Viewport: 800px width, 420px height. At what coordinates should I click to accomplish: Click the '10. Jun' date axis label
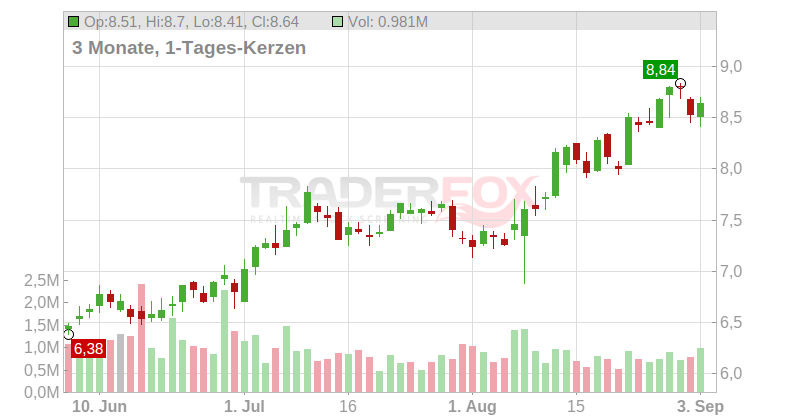point(99,407)
